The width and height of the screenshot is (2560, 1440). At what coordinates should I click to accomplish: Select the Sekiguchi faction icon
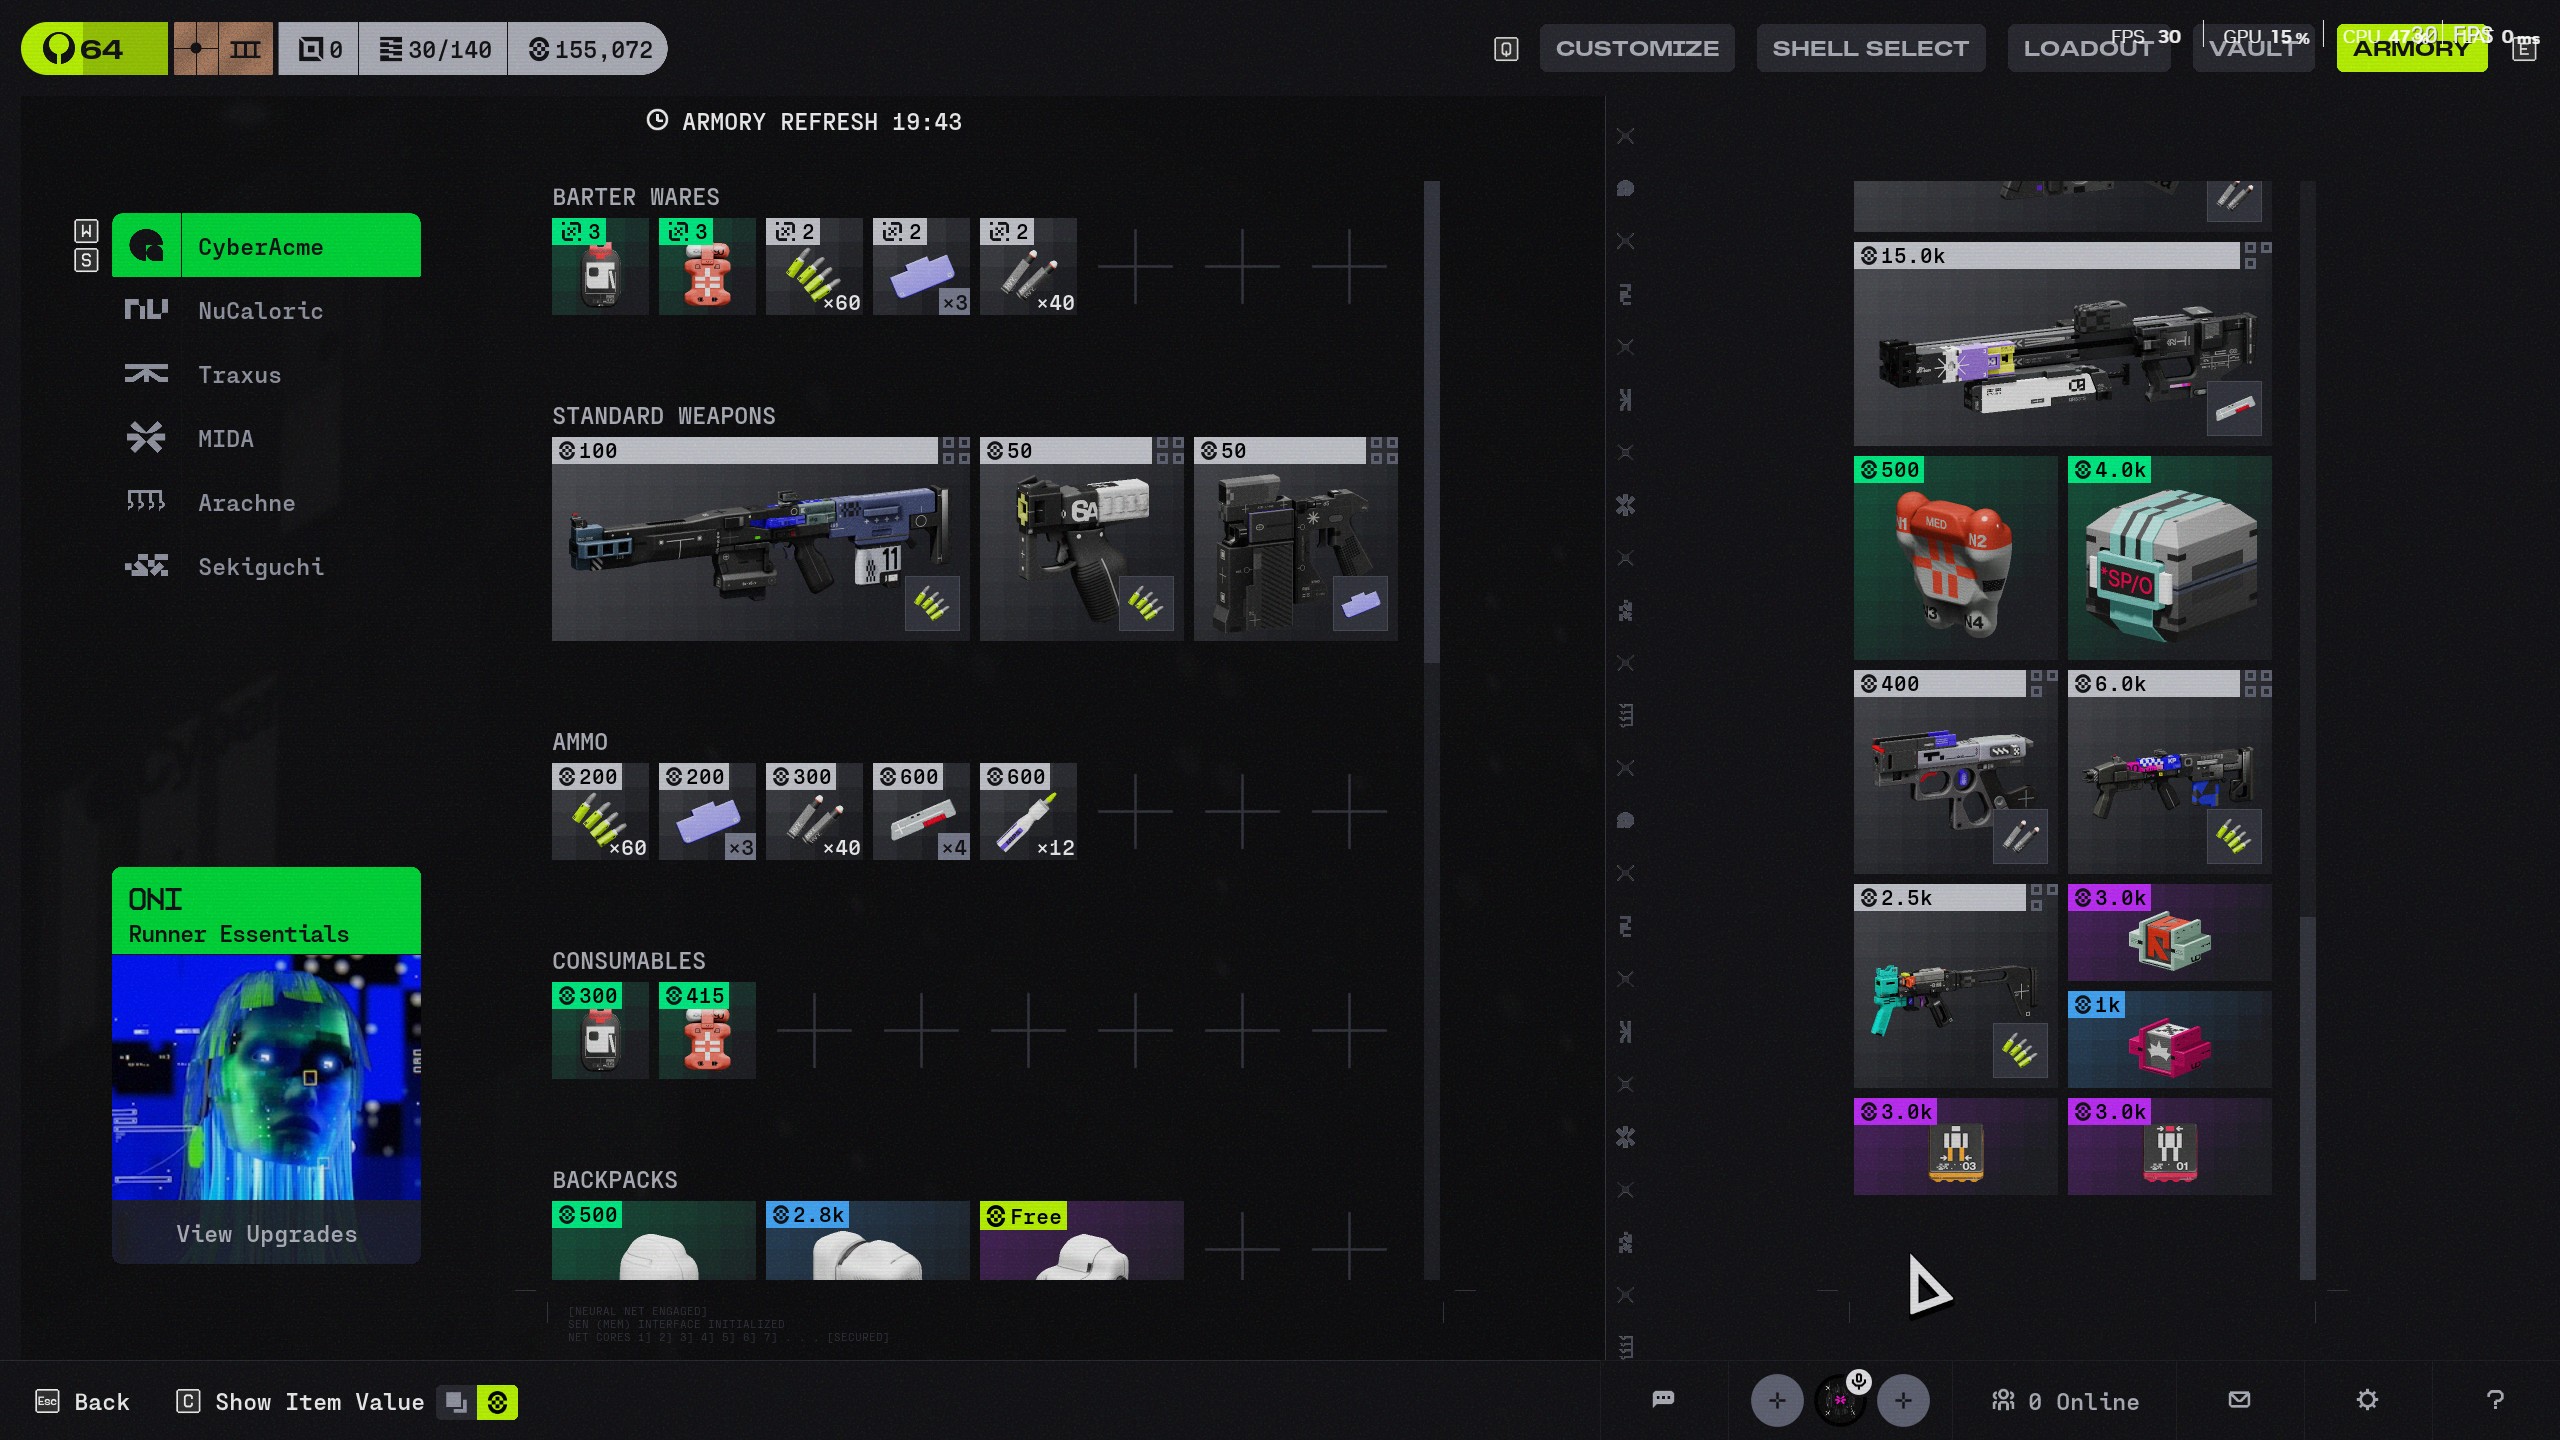(146, 566)
